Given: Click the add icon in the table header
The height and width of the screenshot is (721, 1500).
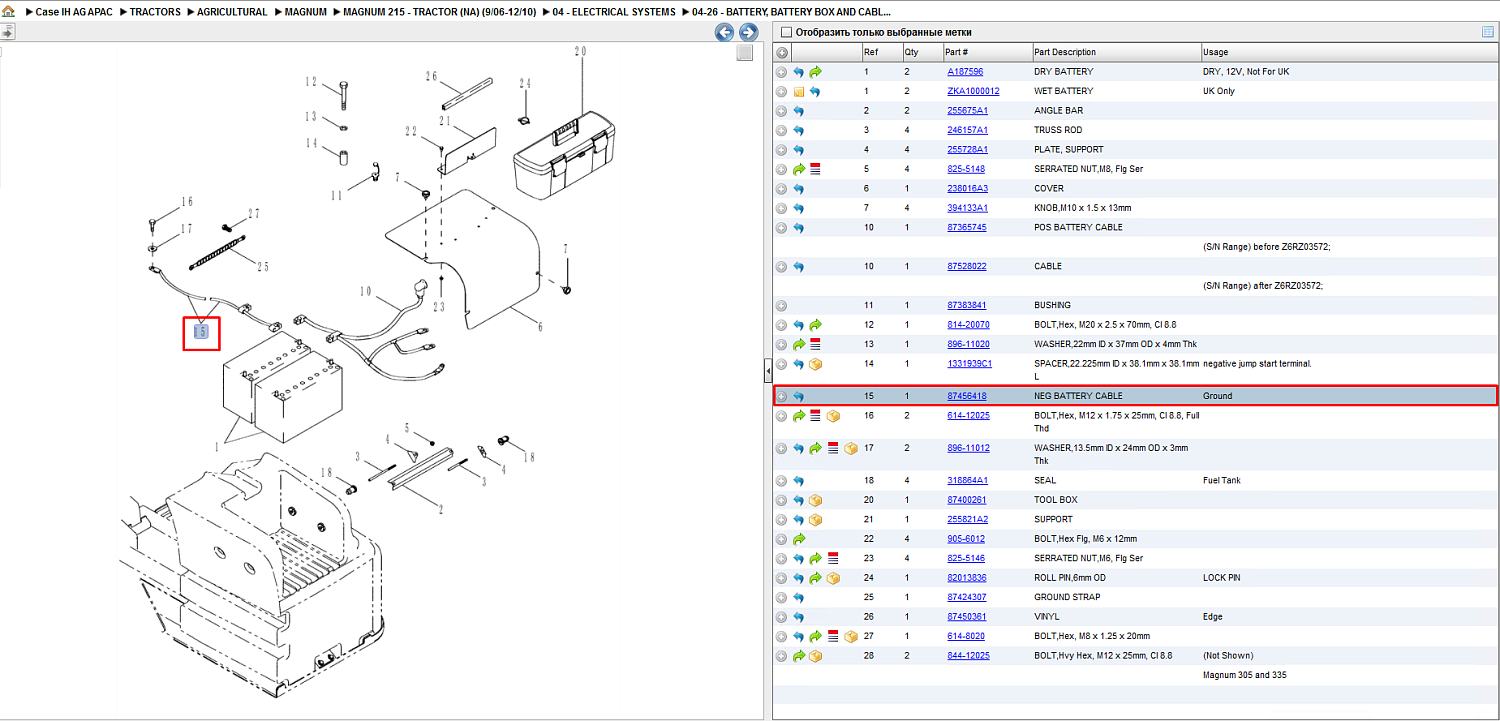Looking at the screenshot, I should 782,52.
